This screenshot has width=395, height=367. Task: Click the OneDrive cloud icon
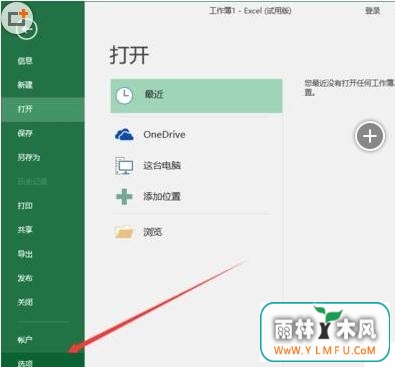click(124, 135)
